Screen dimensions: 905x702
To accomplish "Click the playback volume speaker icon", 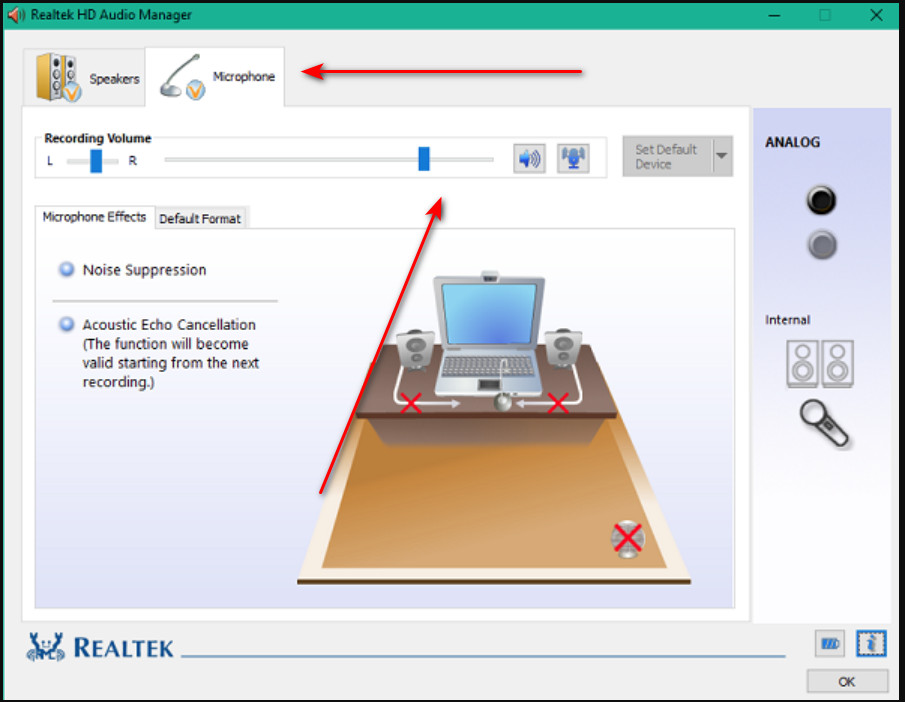I will coord(529,158).
